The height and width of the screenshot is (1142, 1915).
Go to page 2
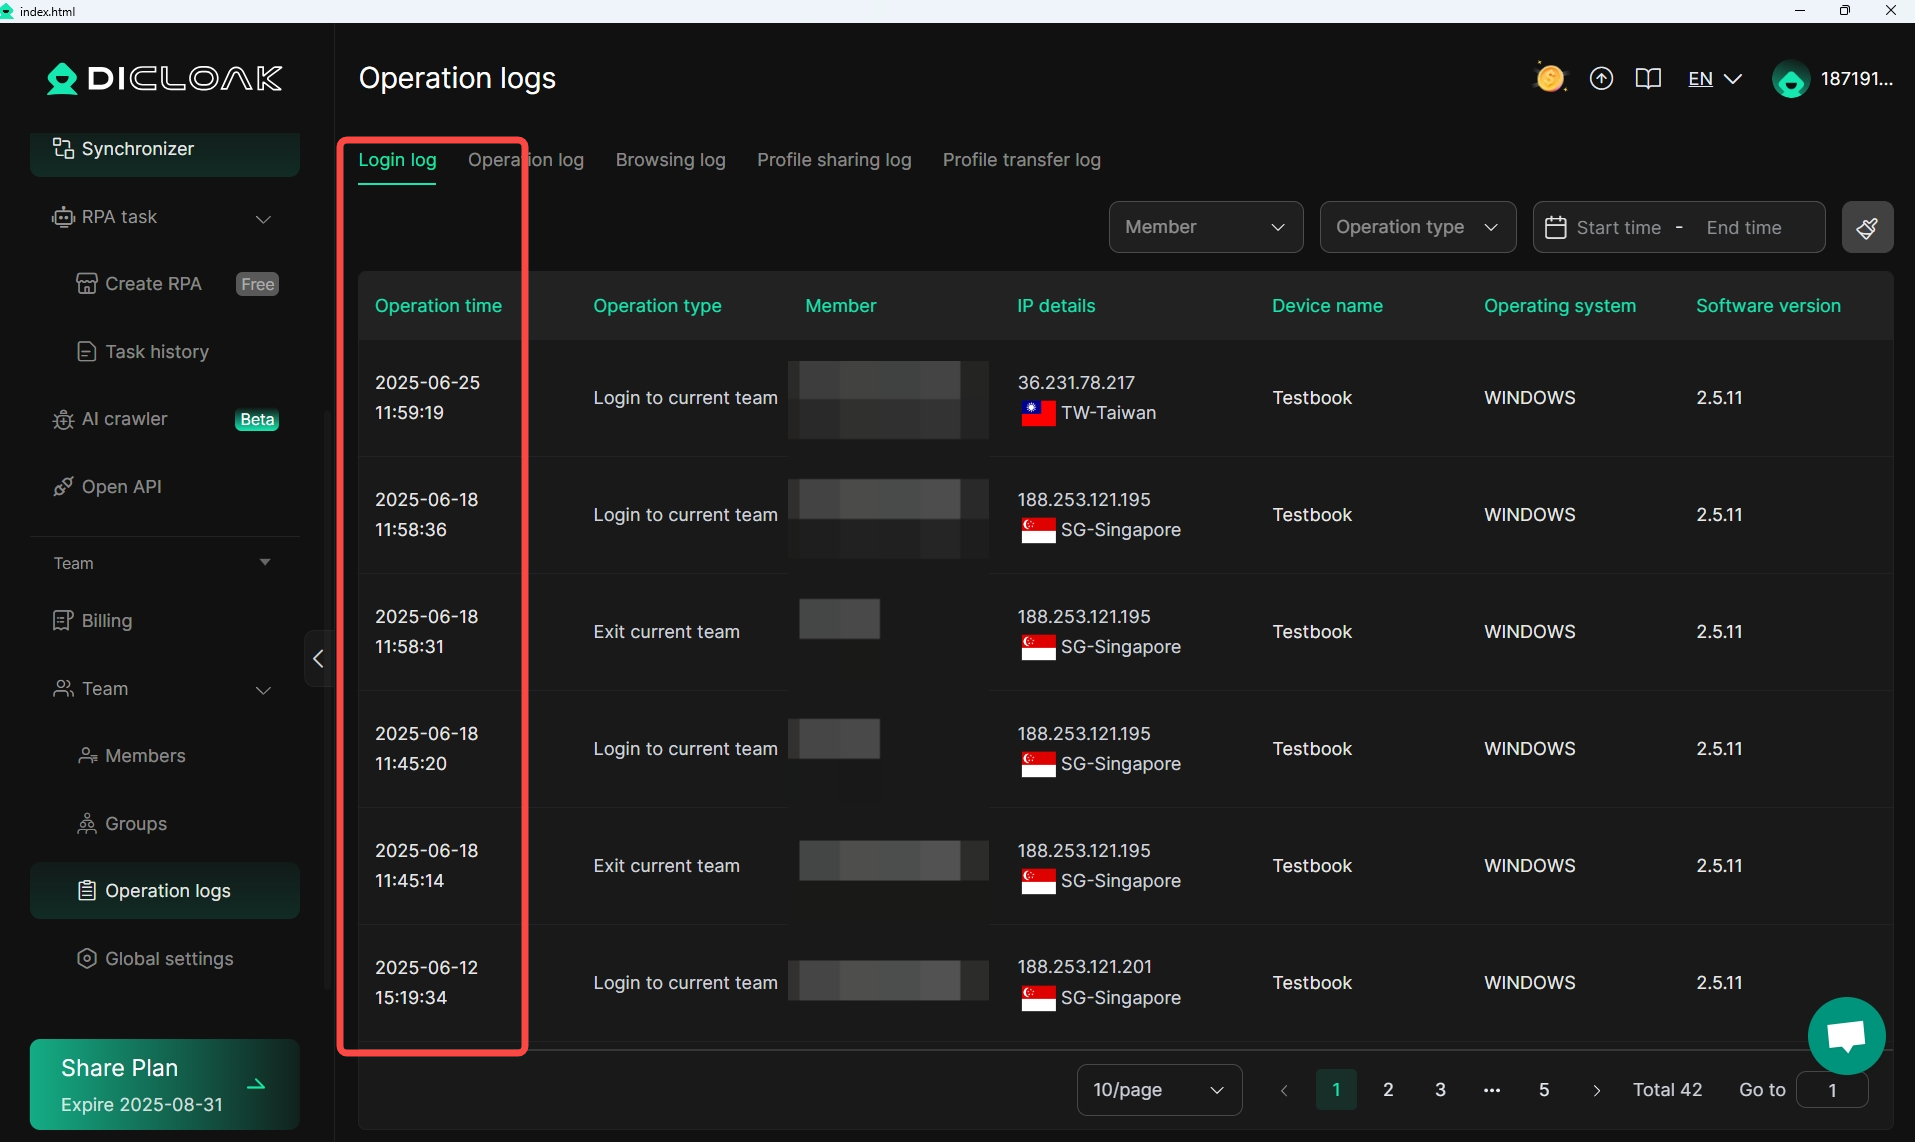(x=1388, y=1090)
